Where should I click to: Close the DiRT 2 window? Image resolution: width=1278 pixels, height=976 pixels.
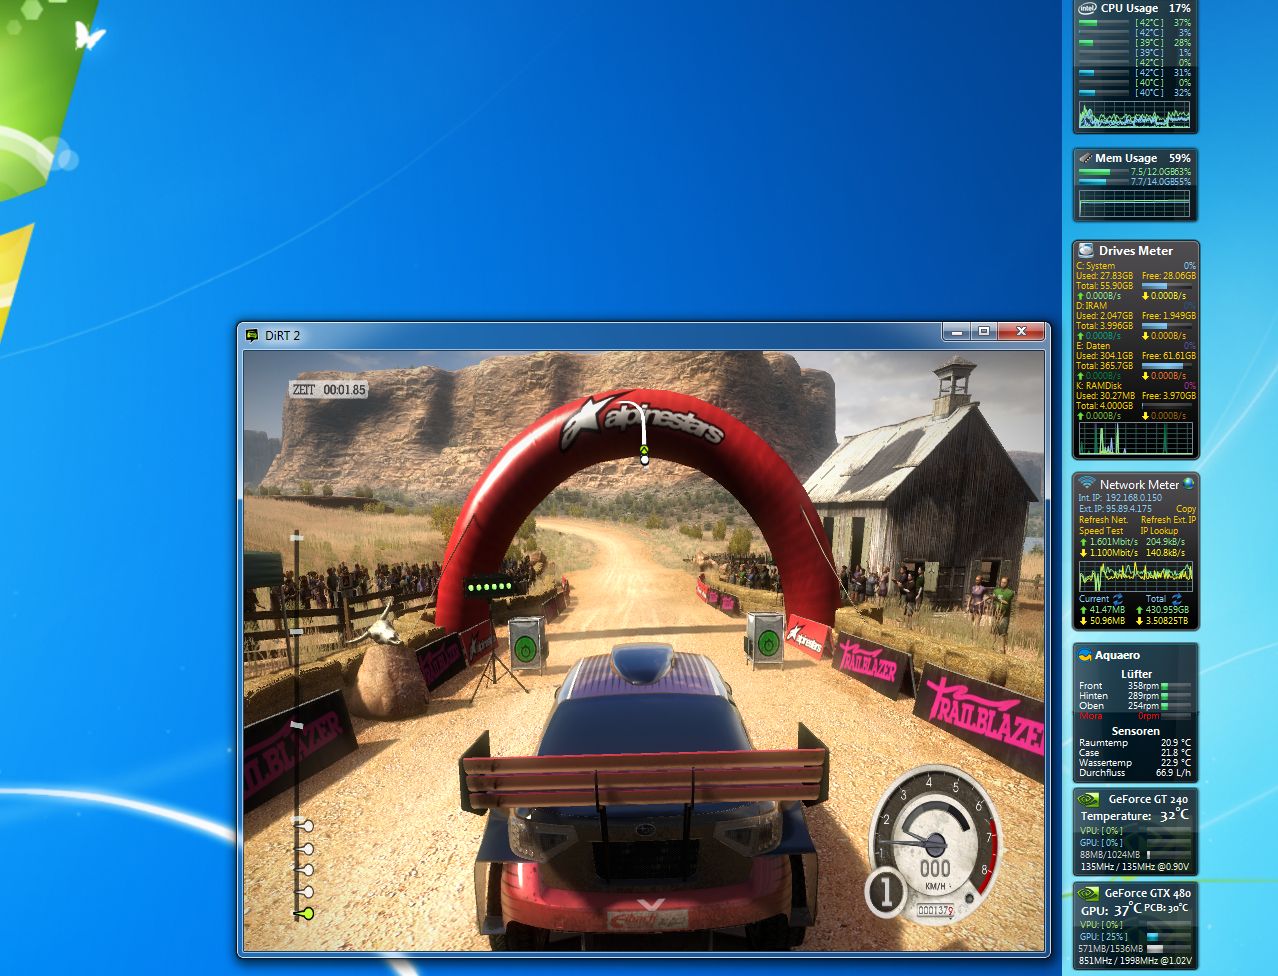point(1021,331)
